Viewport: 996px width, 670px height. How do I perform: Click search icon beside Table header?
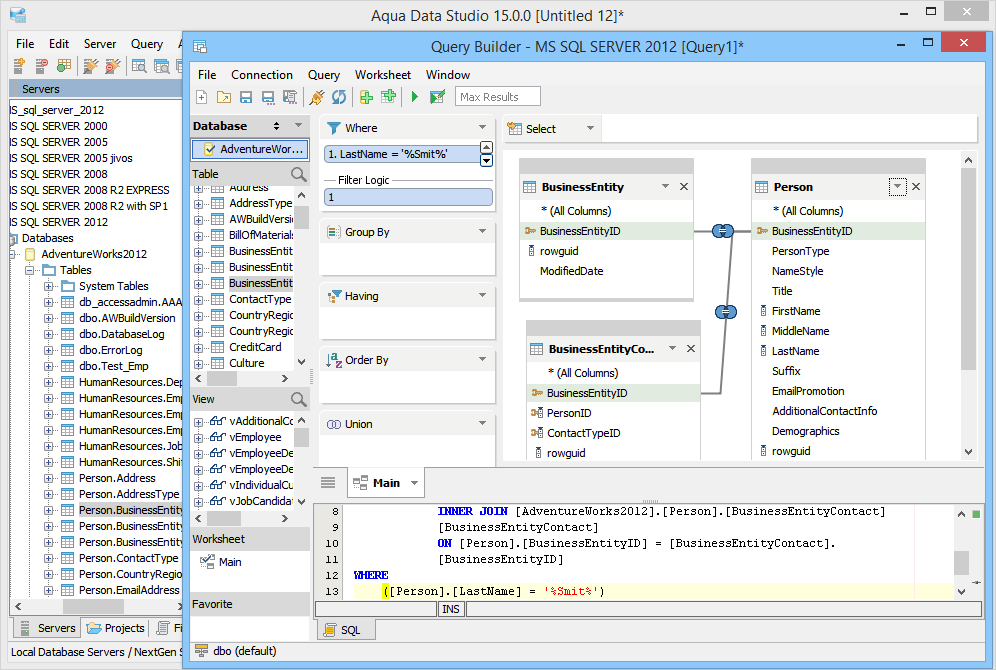299,174
